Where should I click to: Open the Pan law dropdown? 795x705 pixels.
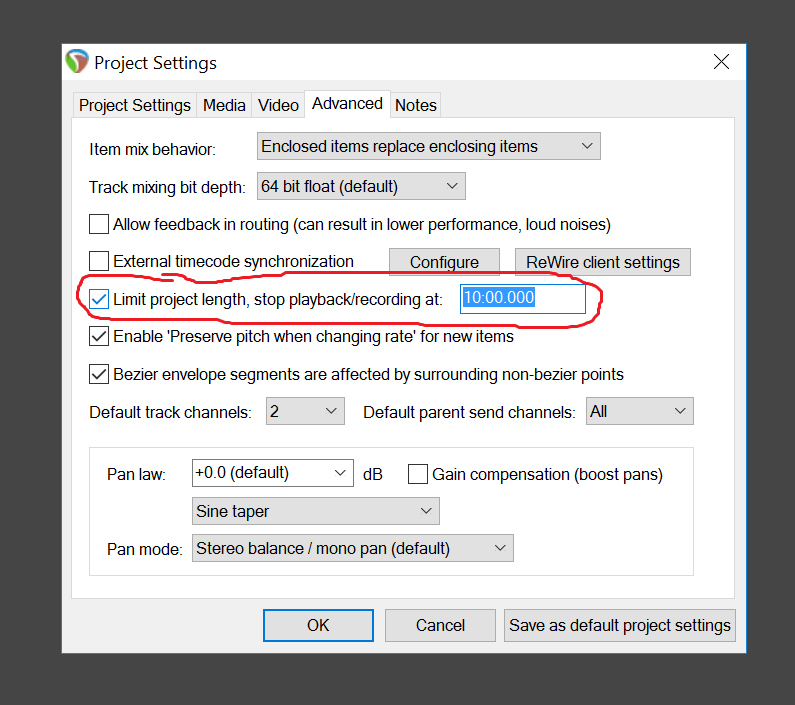[272, 473]
